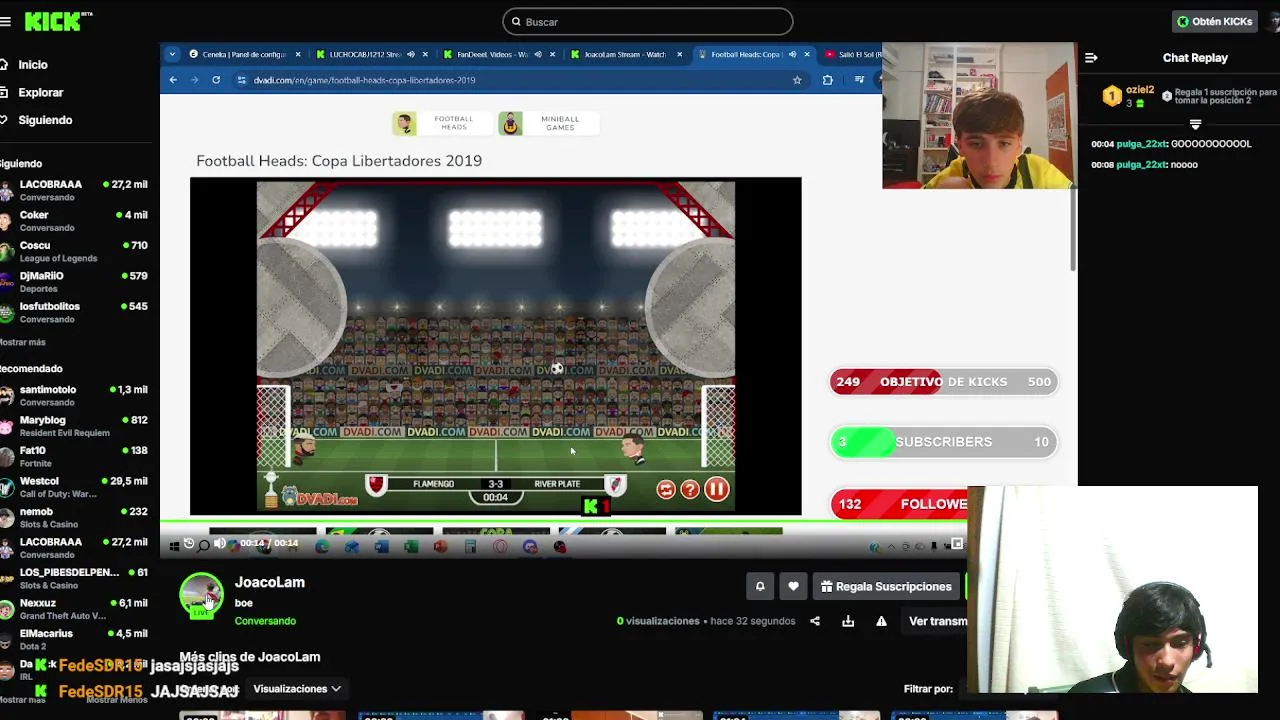Open Coscu channel in sidebar
This screenshot has width=1280, height=720.
pos(75,251)
